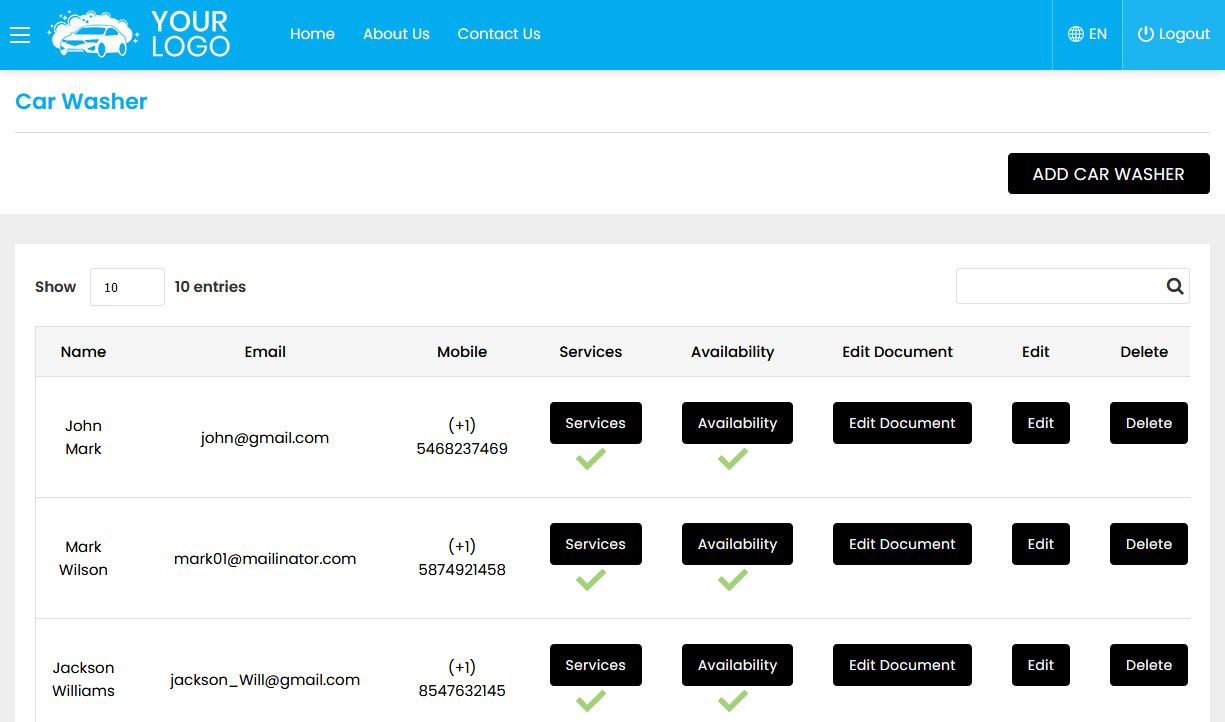The height and width of the screenshot is (722, 1225).
Task: Open the hamburger menu icon
Action: point(20,35)
